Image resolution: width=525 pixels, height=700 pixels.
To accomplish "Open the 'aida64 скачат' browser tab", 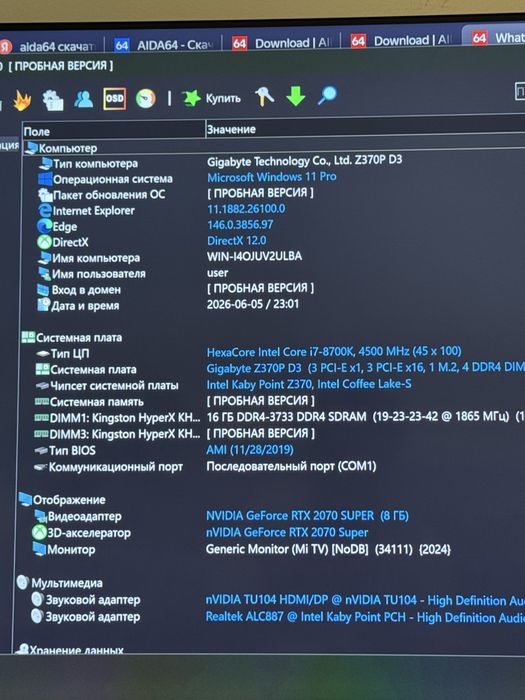I will [x=48, y=46].
